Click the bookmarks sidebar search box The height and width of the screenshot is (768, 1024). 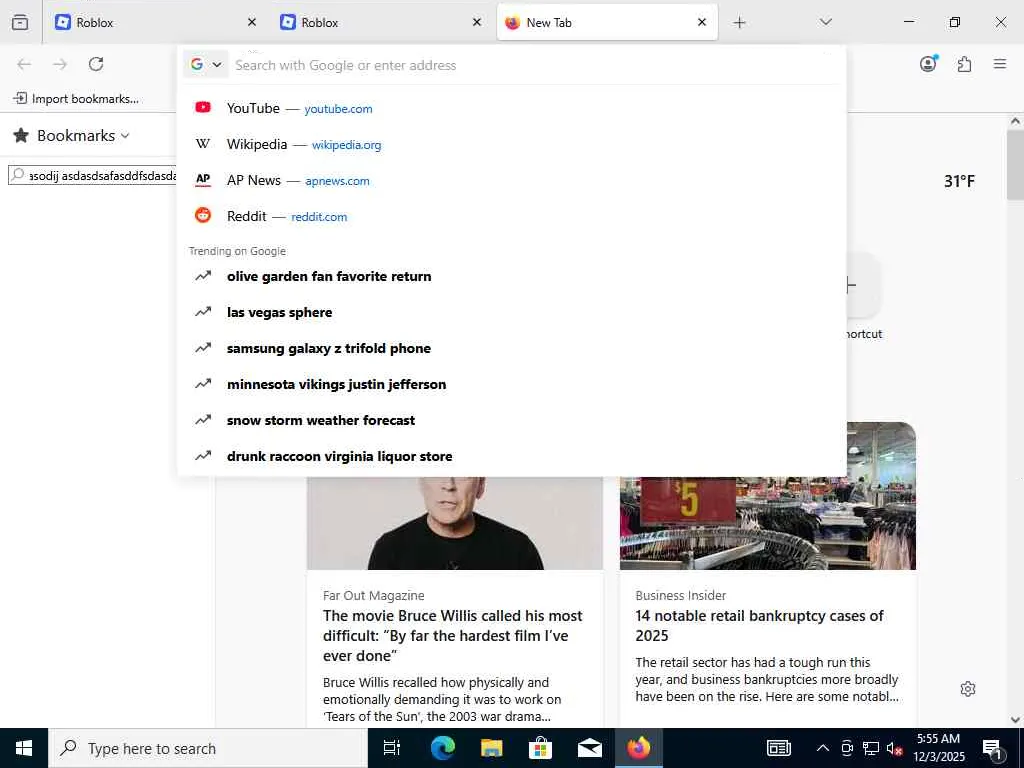(x=93, y=175)
